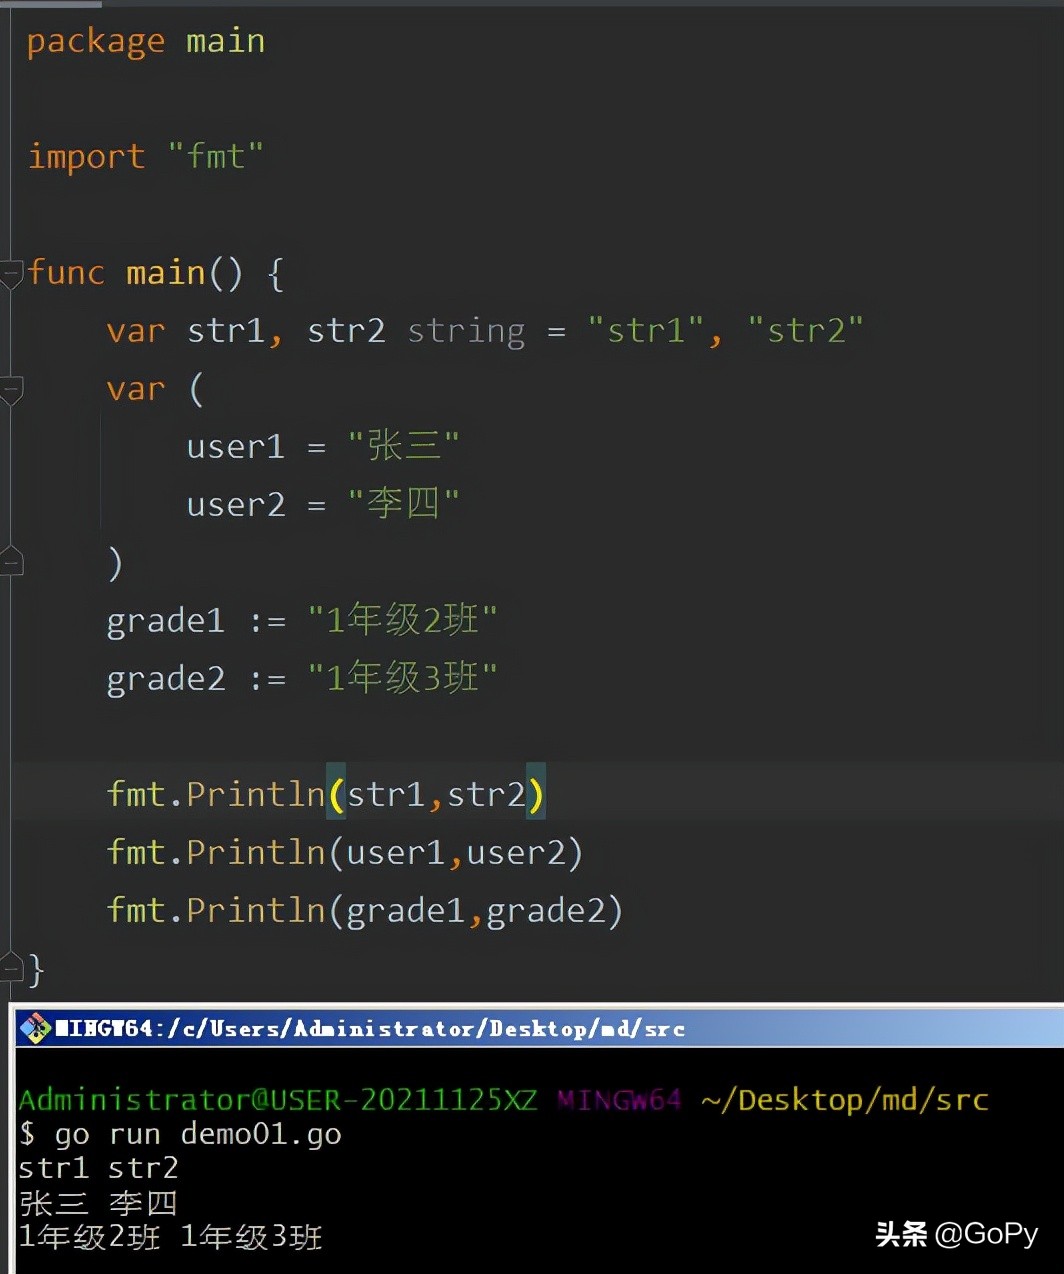The height and width of the screenshot is (1274, 1064).
Task: Click the 'func' keyword
Action: 66,272
